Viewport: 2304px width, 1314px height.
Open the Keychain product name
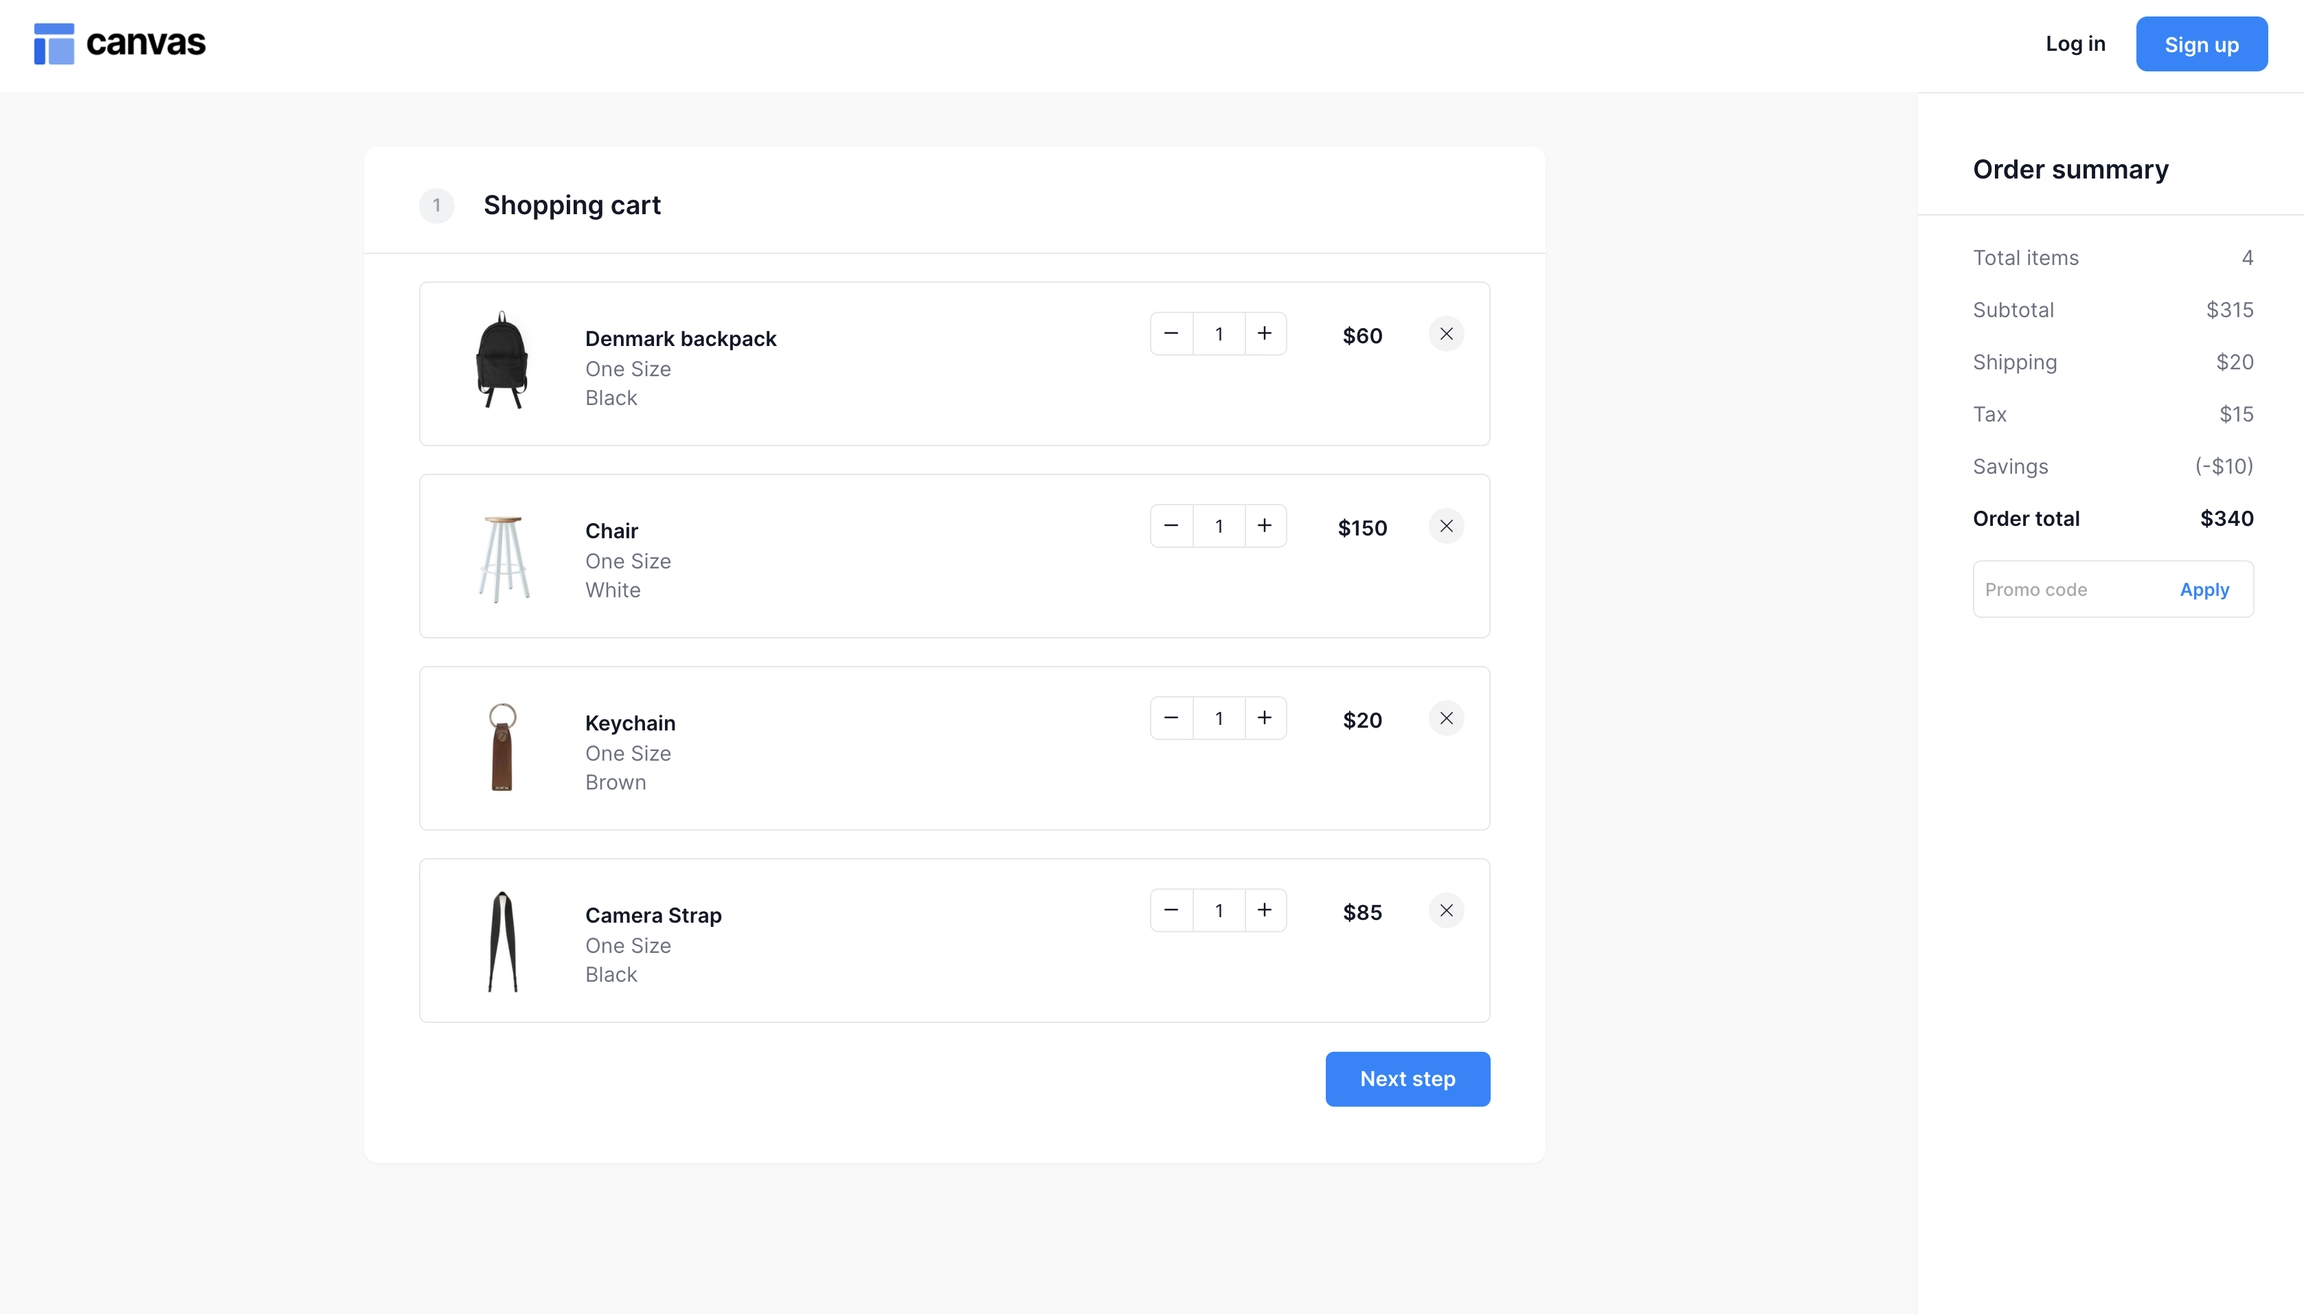(630, 723)
